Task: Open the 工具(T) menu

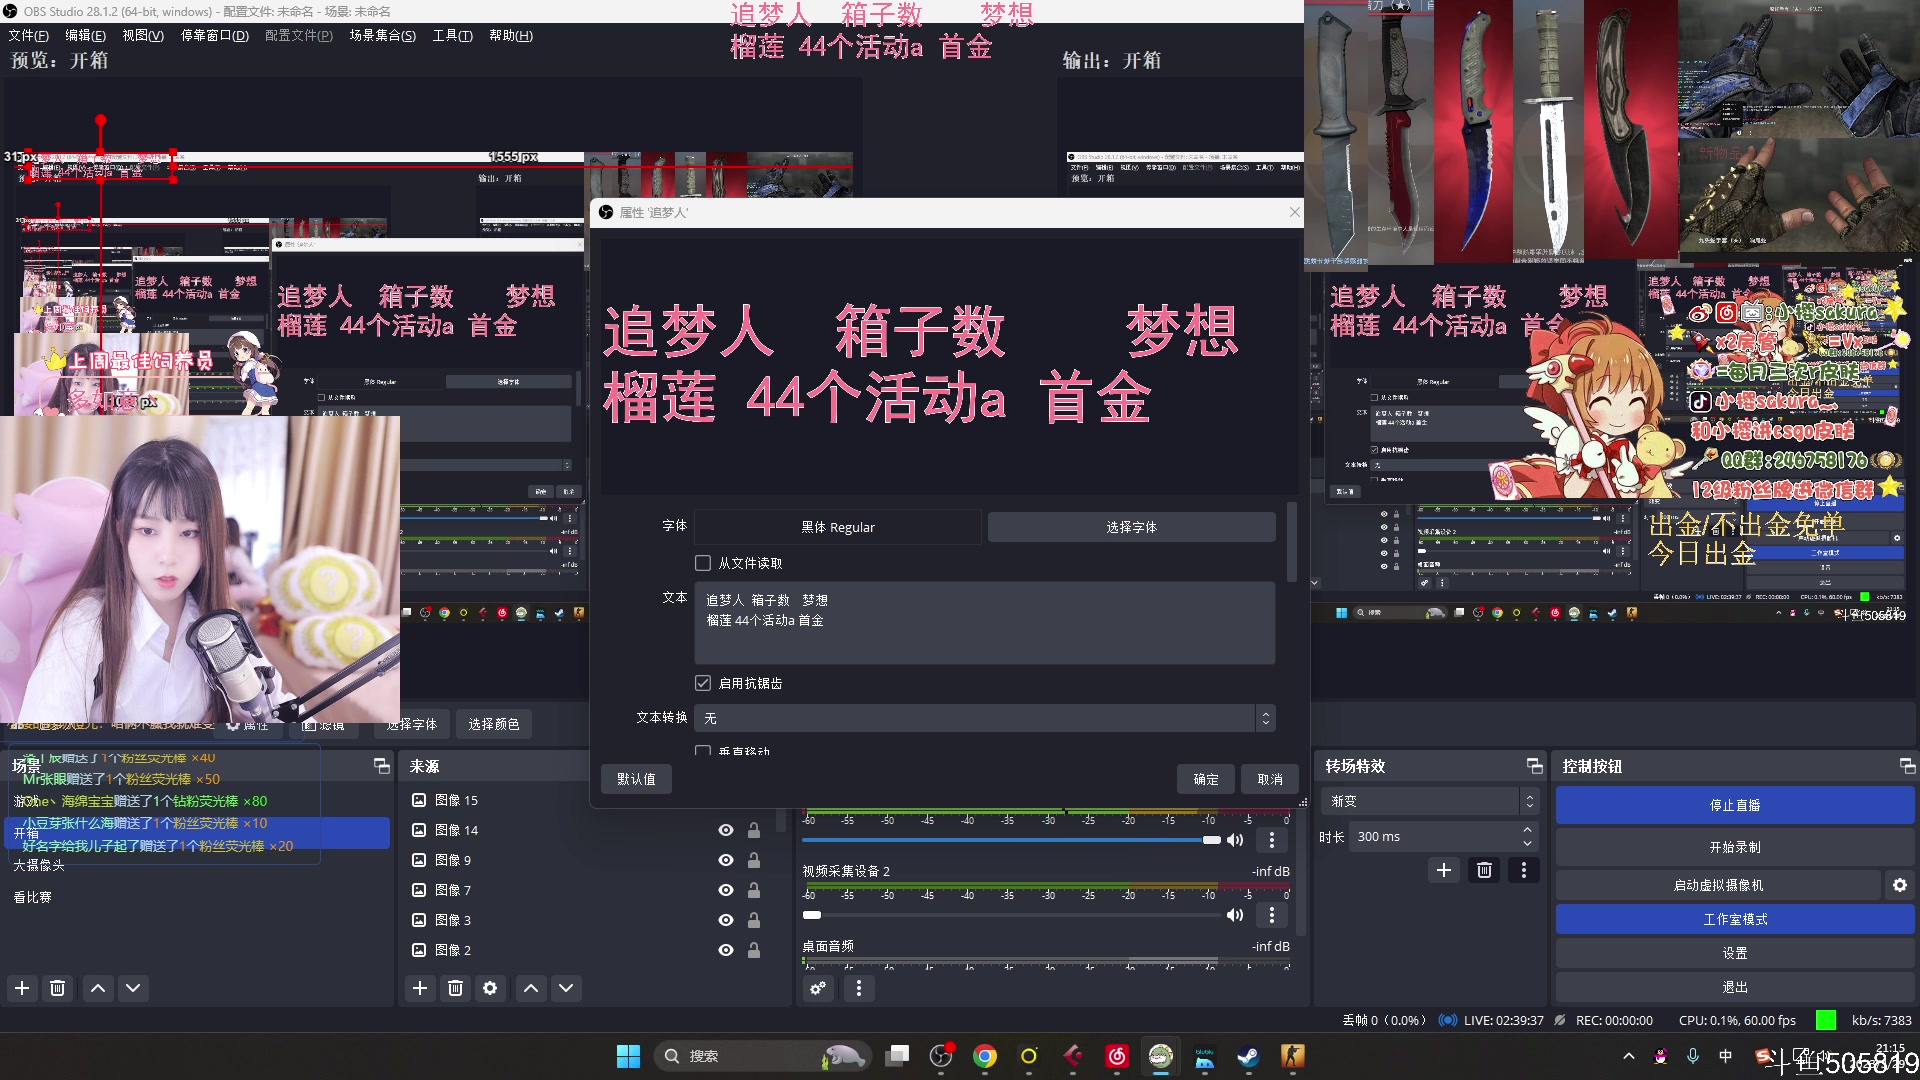Action: tap(452, 35)
